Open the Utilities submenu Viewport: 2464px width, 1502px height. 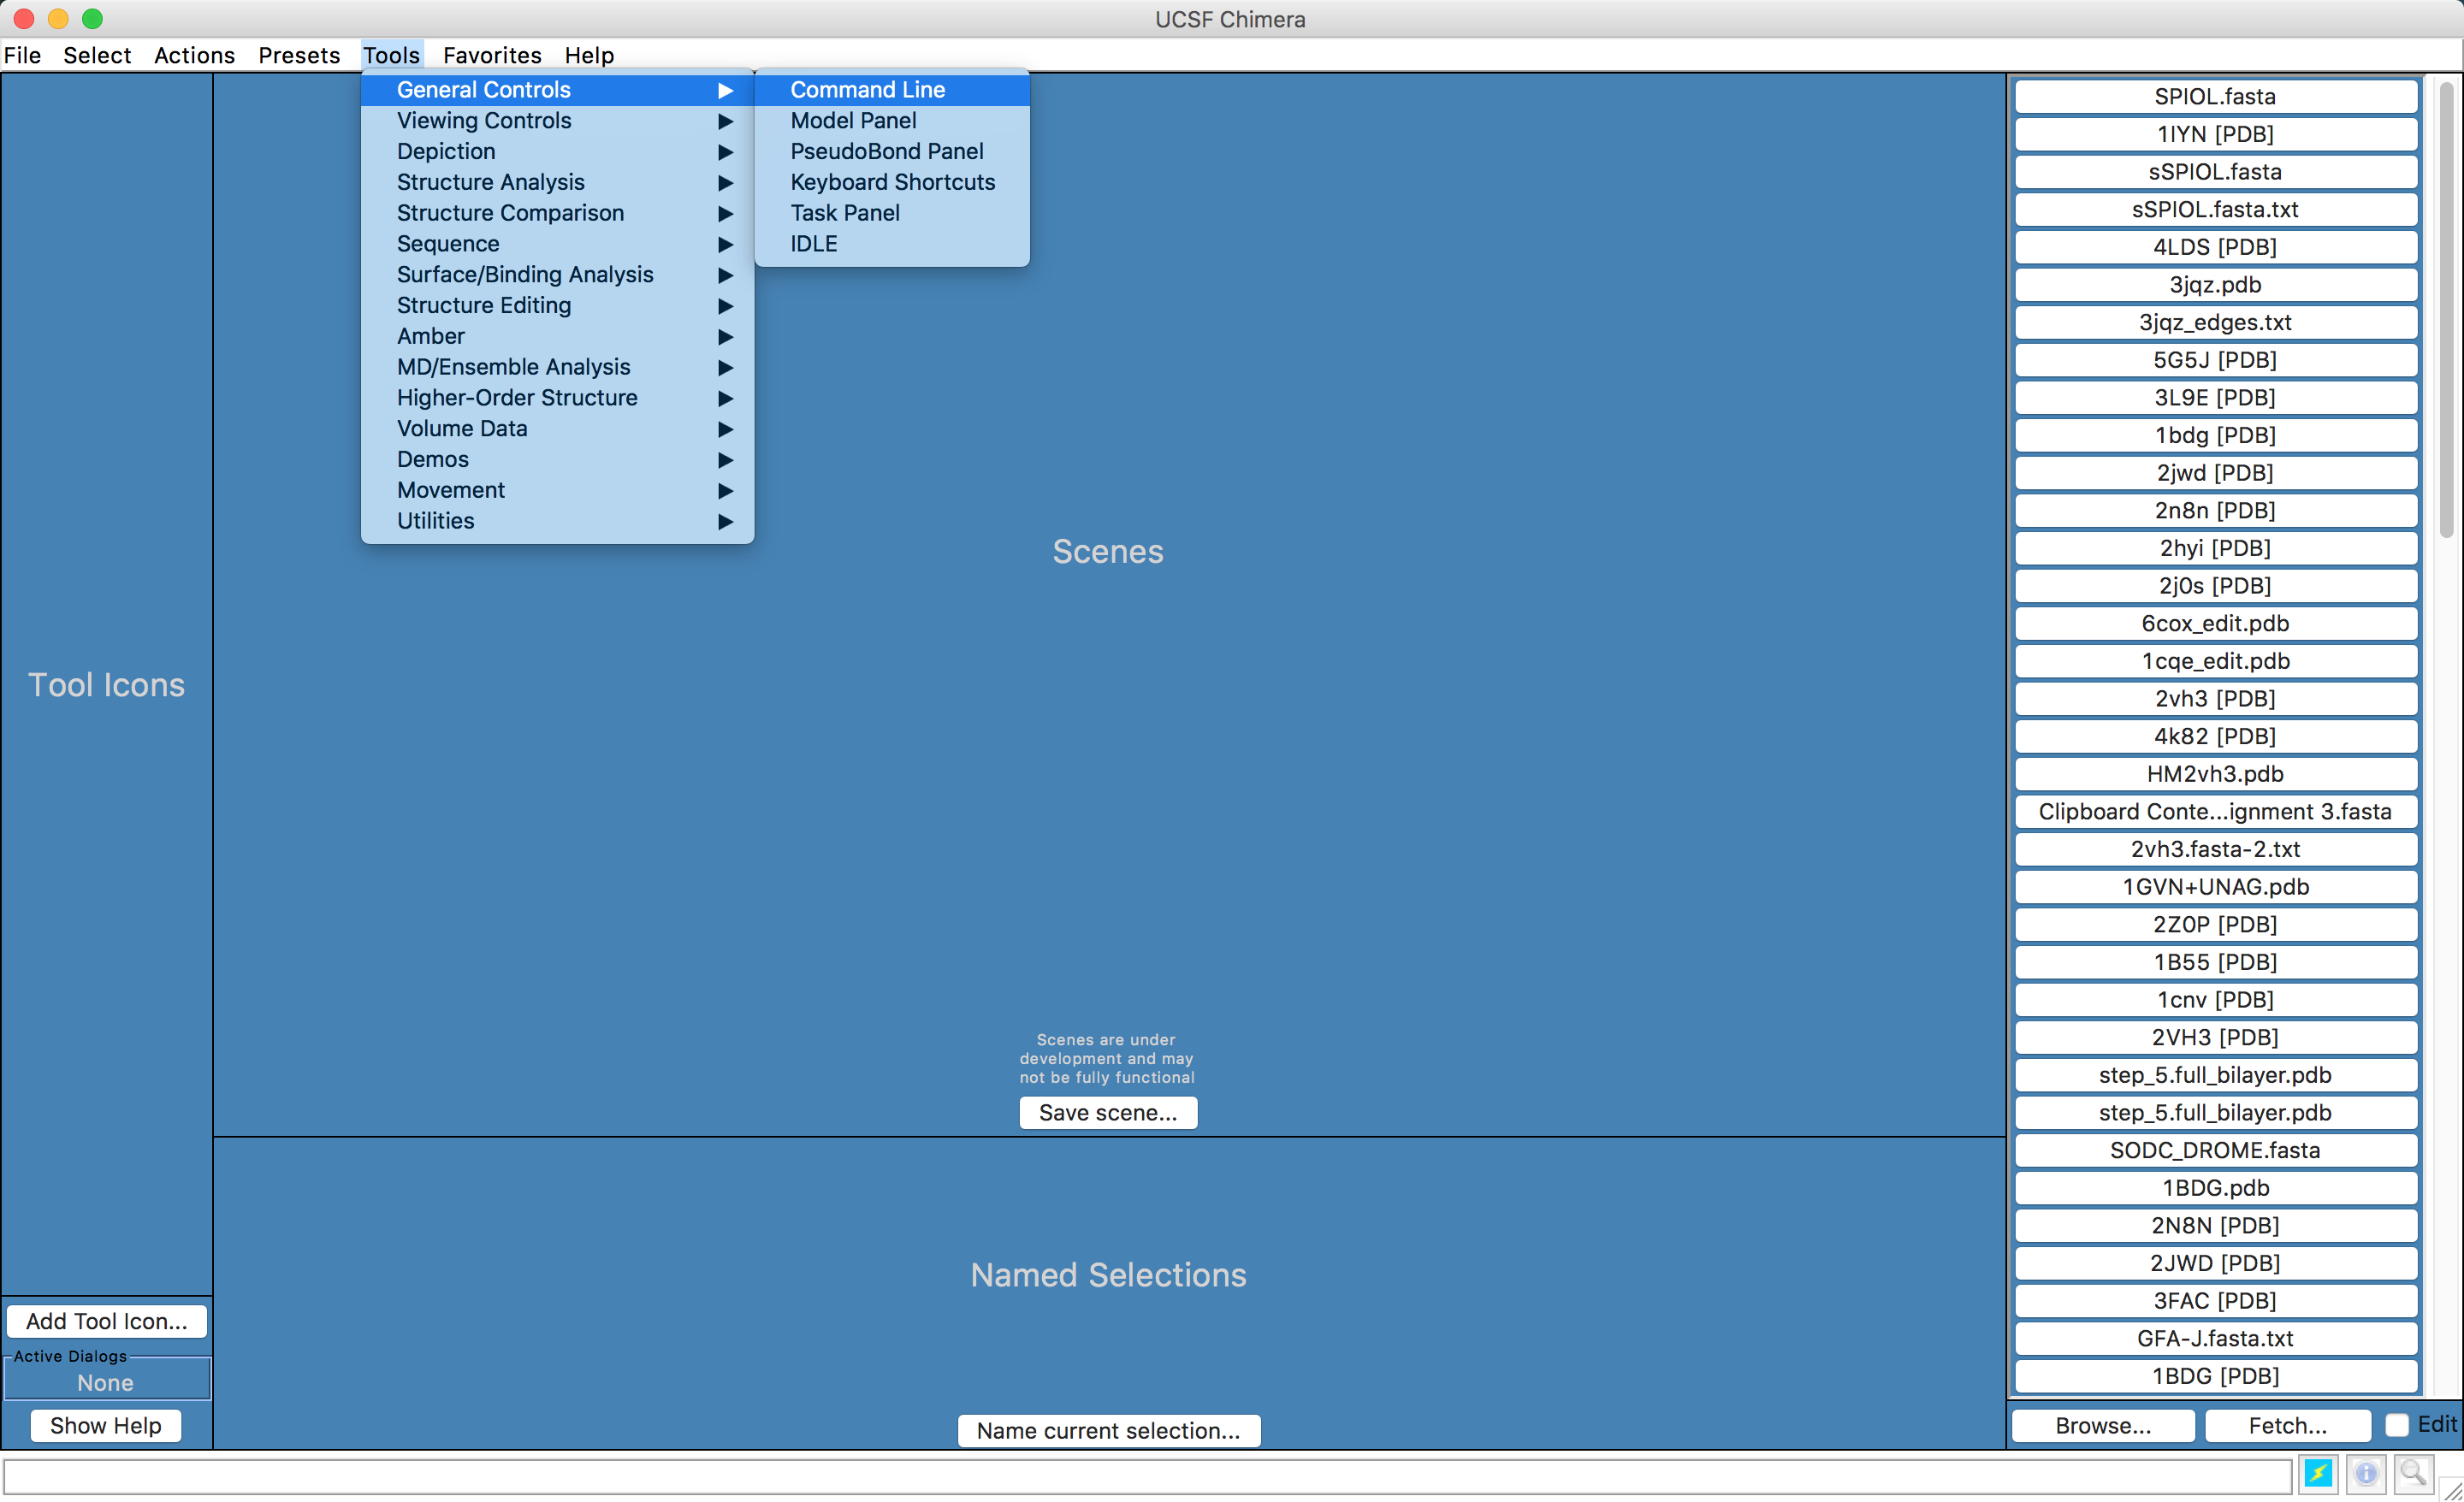(x=557, y=521)
